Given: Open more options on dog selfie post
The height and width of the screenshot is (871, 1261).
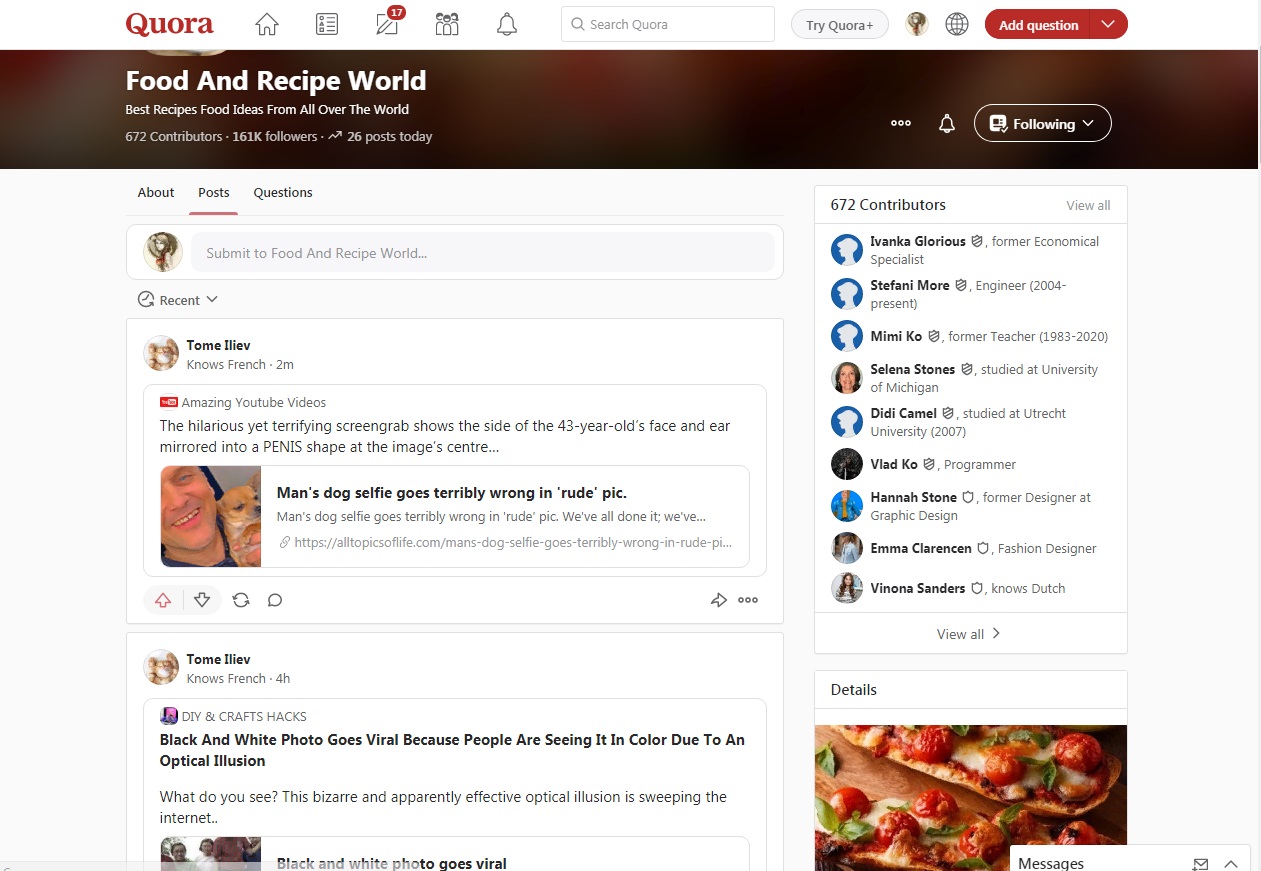Looking at the screenshot, I should [x=748, y=600].
